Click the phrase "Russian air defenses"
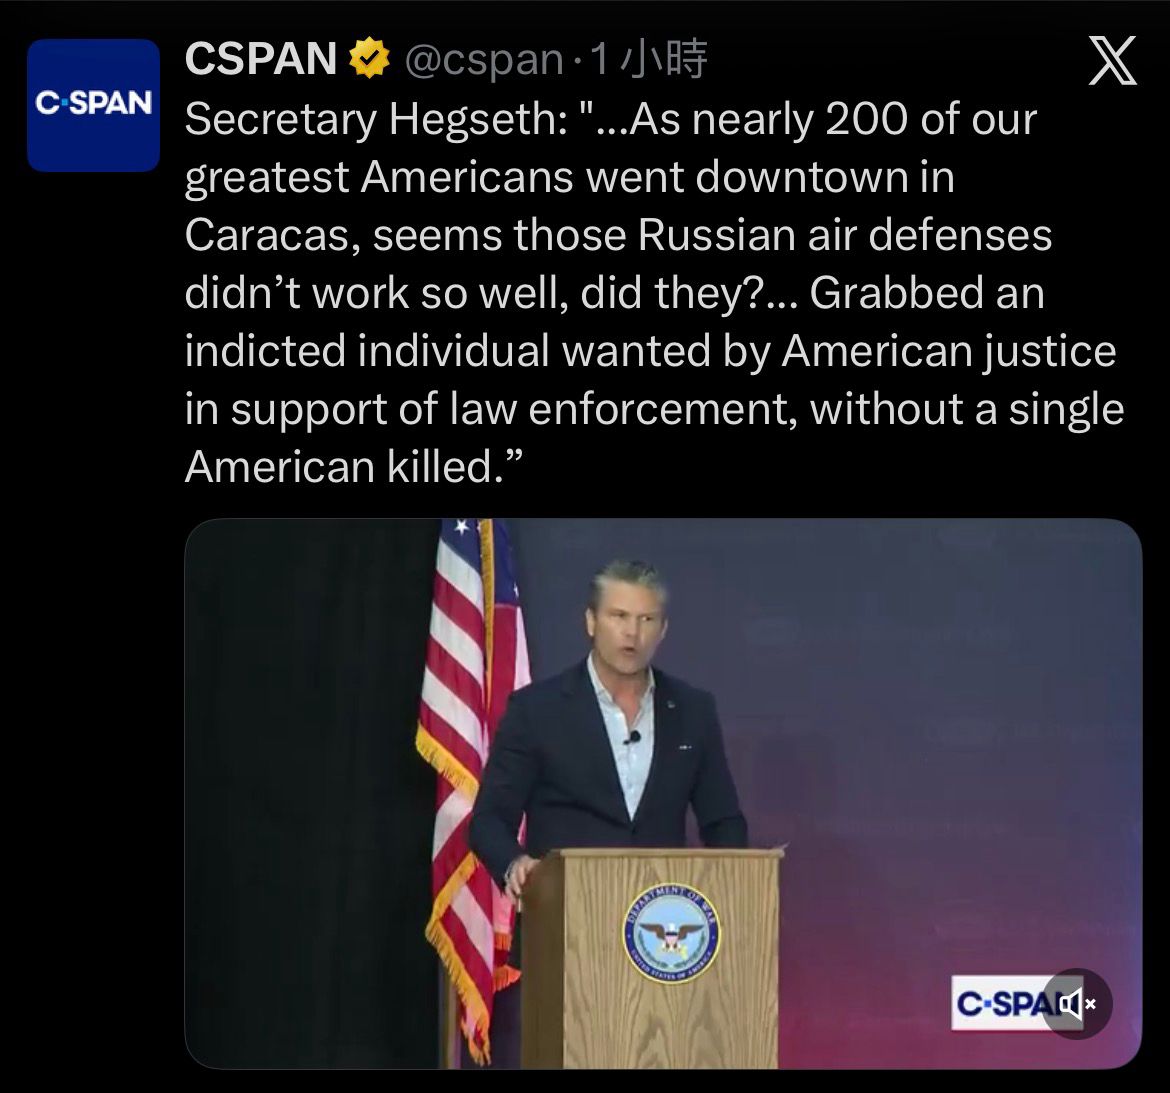Image resolution: width=1170 pixels, height=1093 pixels. [x=845, y=236]
